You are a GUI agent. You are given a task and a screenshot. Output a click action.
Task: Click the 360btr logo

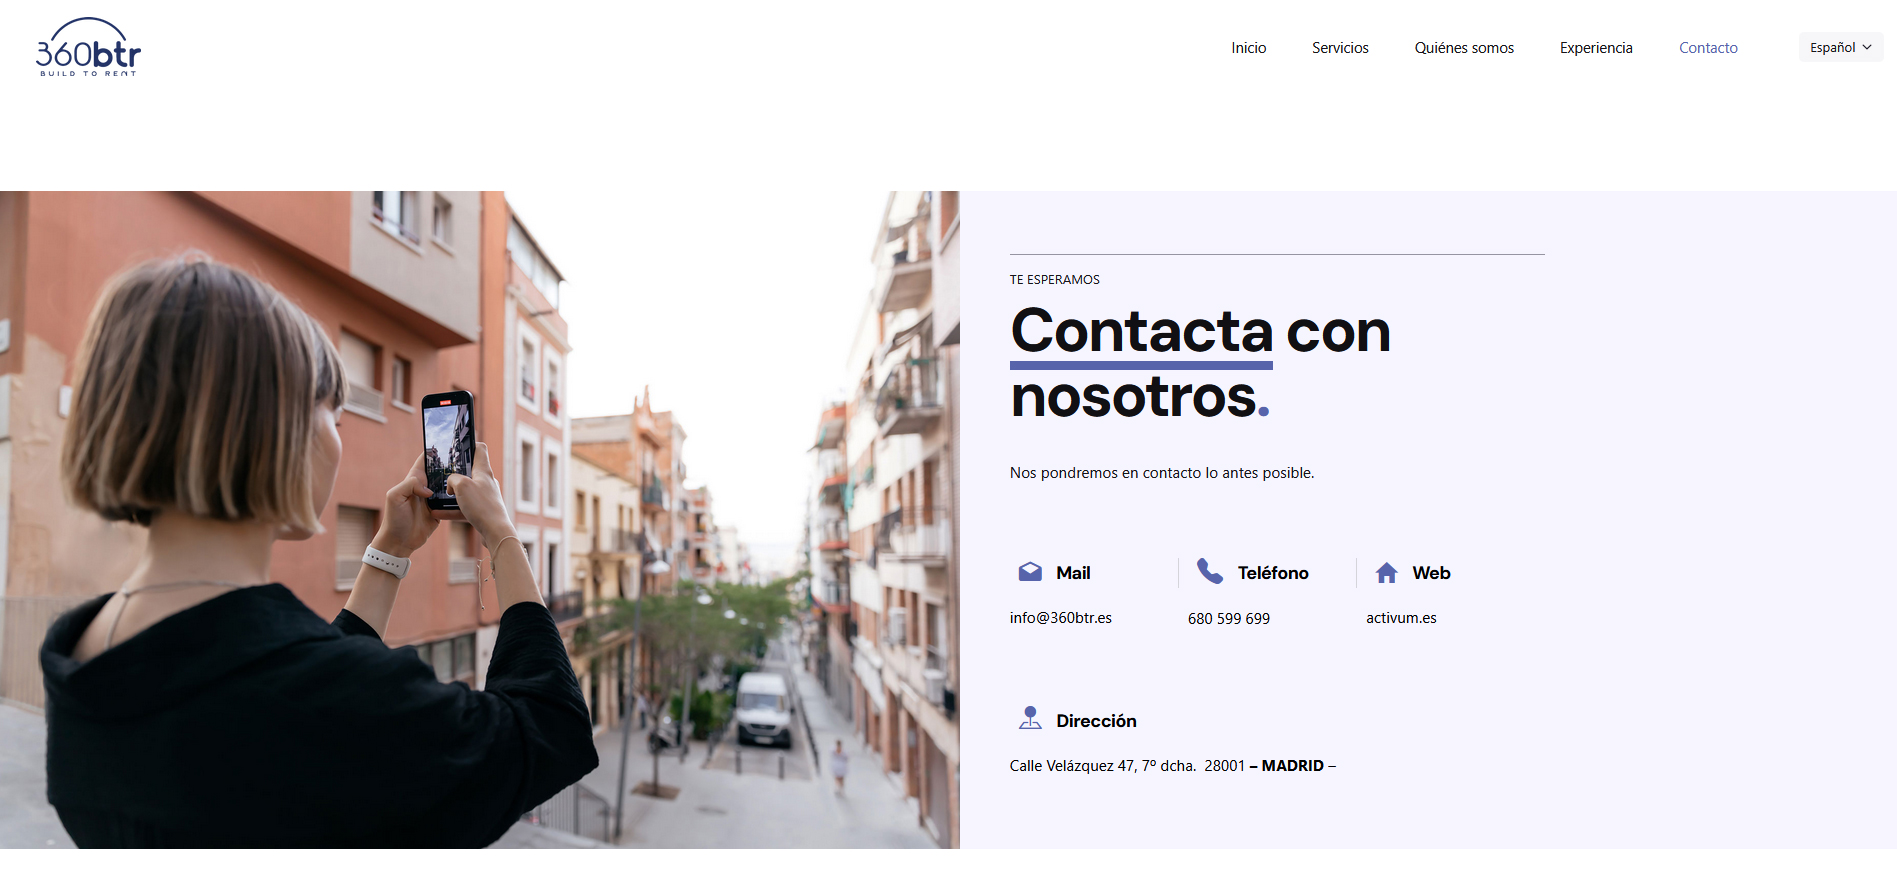(x=88, y=47)
